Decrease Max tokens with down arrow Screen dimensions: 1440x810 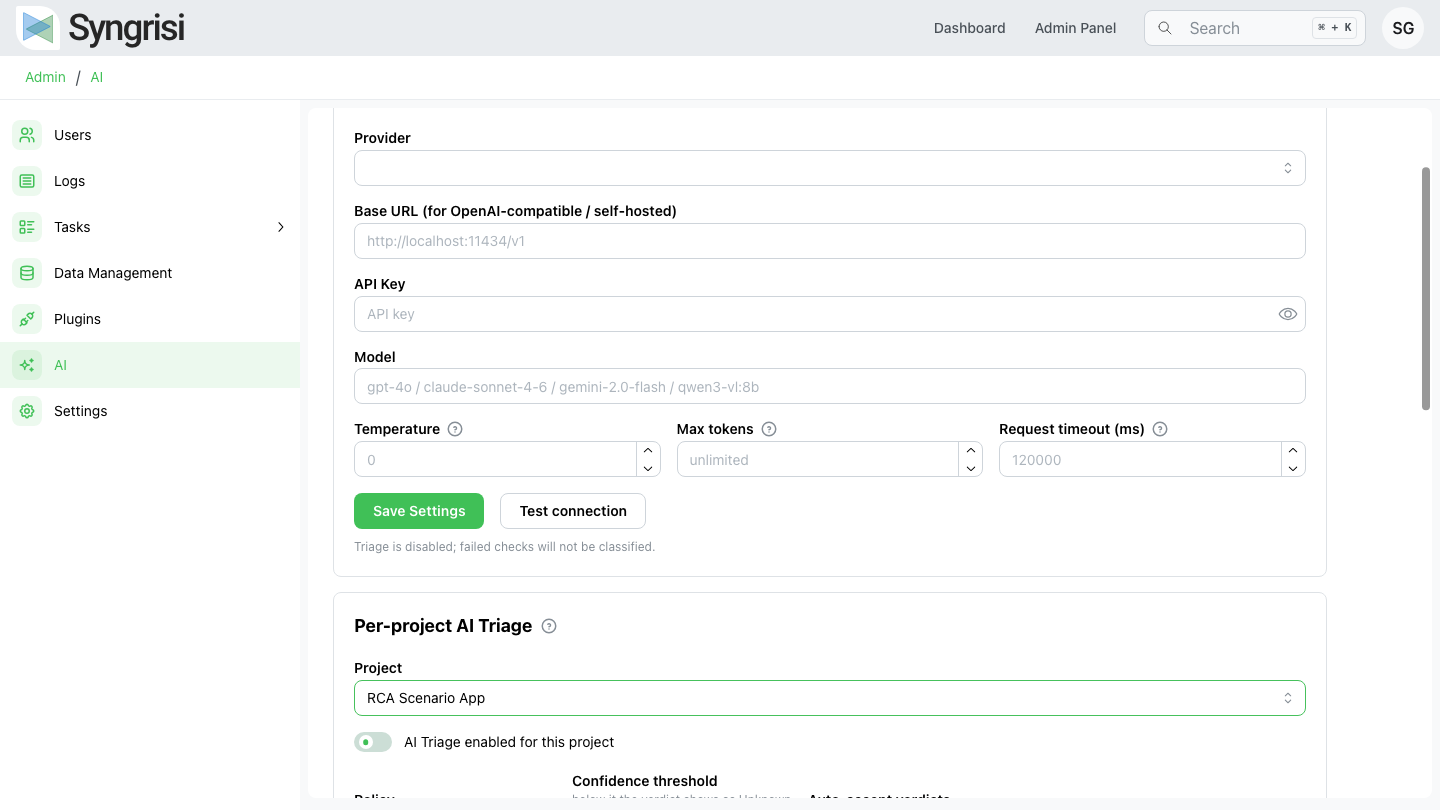pyautogui.click(x=970, y=468)
